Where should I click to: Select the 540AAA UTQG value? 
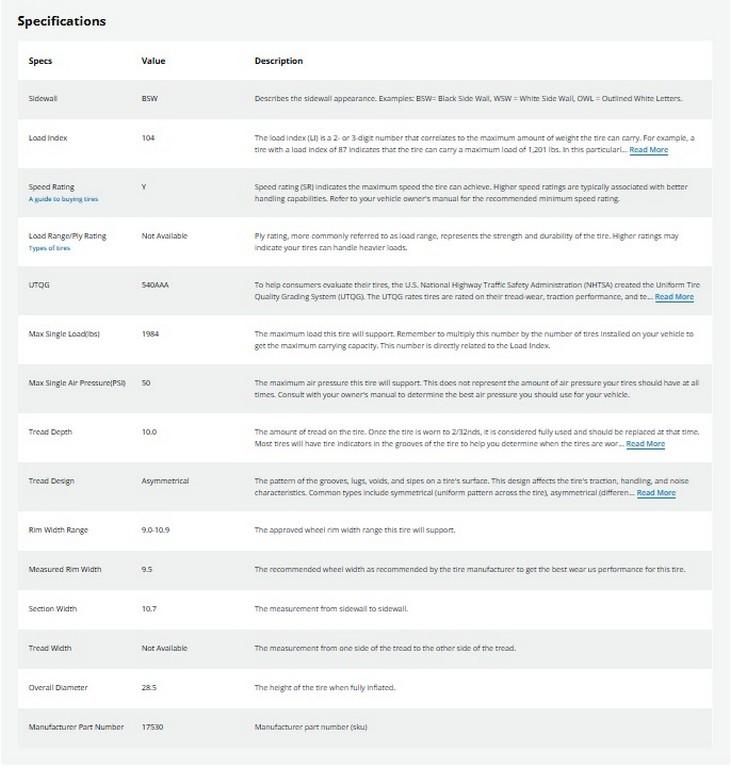click(x=157, y=285)
